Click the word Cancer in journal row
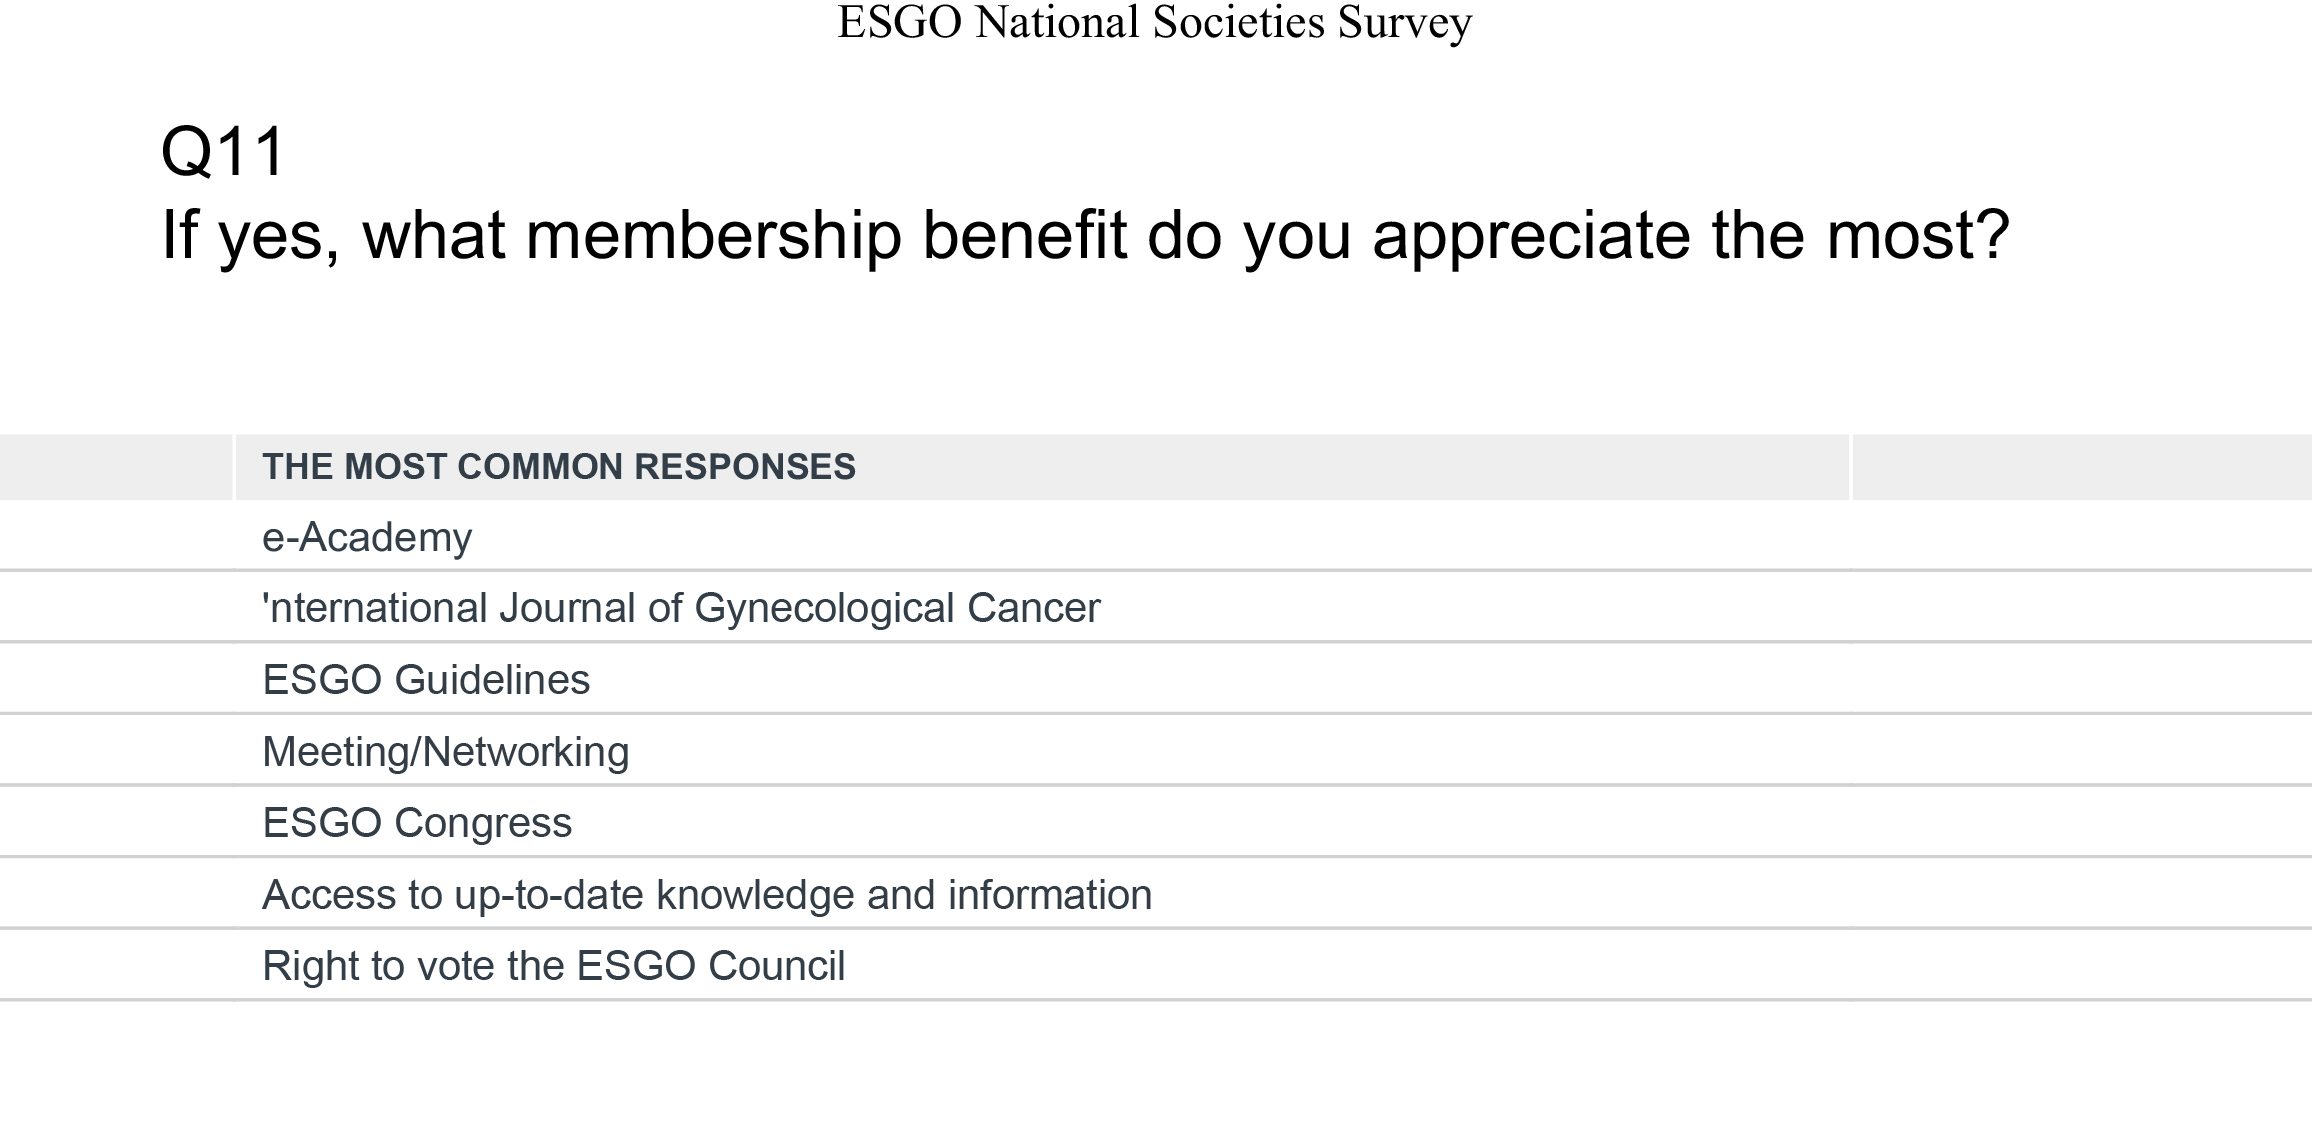Viewport: 2312px width, 1128px height. coord(1033,608)
